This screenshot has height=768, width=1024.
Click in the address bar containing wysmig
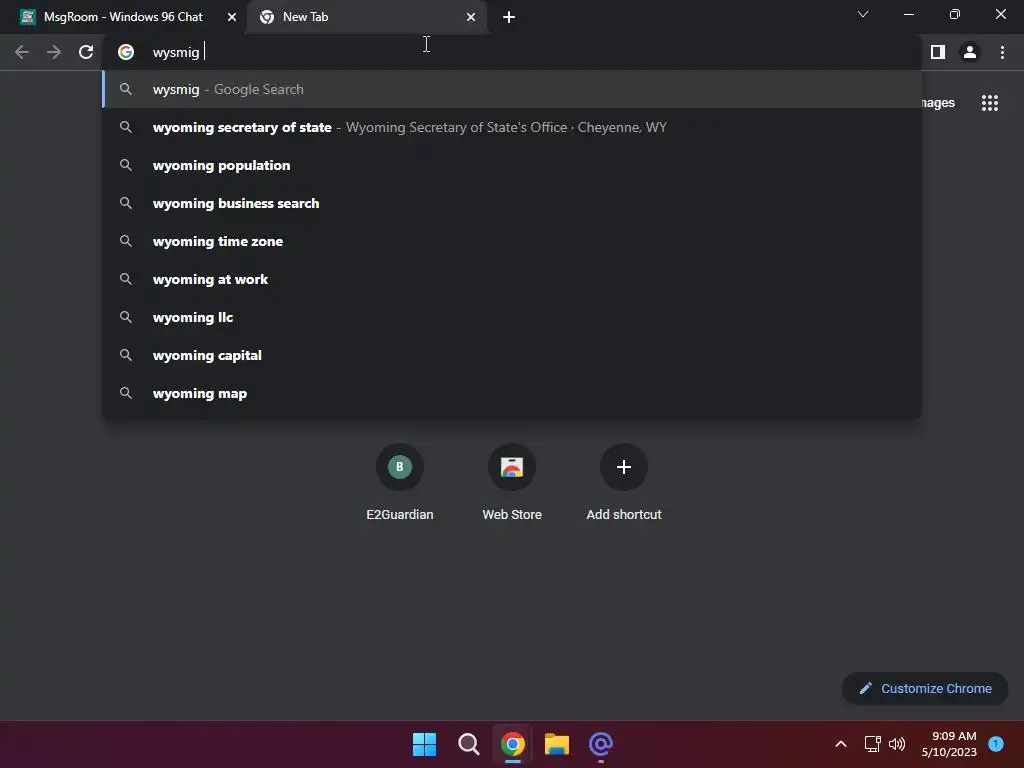512,52
